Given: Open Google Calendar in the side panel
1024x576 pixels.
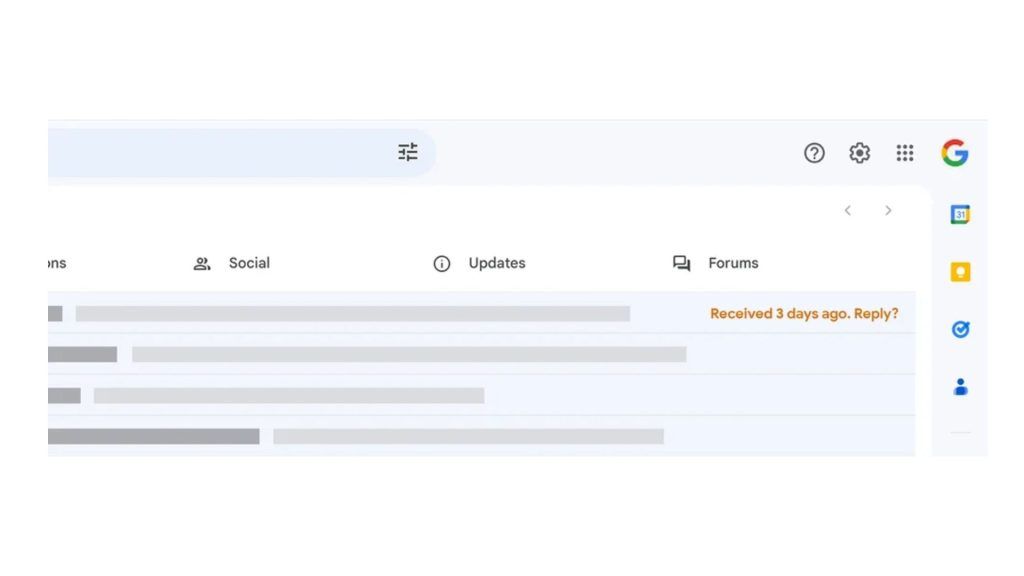Looking at the screenshot, I should [x=960, y=215].
